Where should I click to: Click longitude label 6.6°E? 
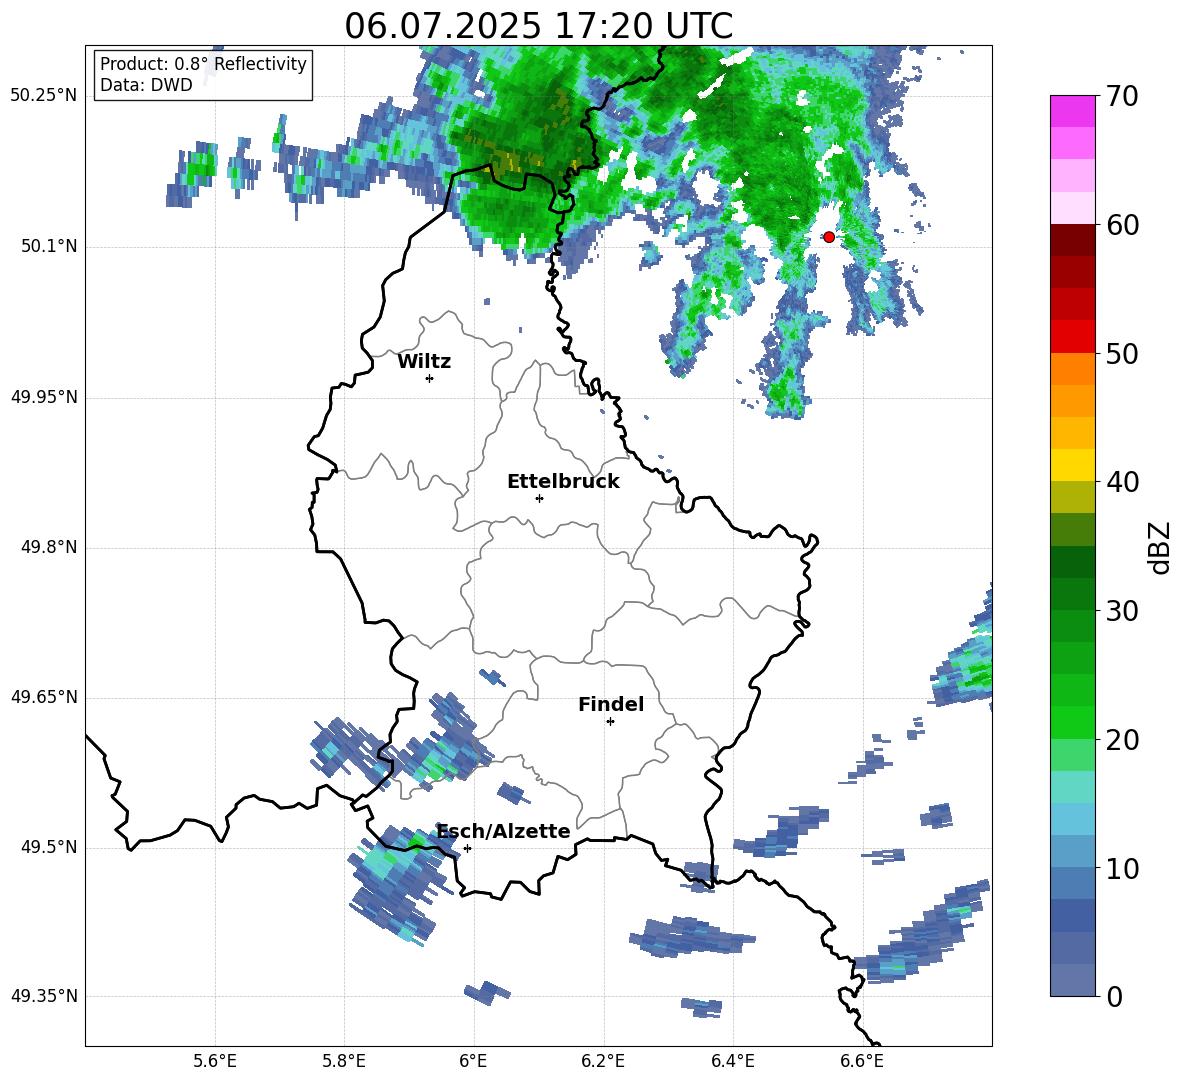tap(862, 1061)
